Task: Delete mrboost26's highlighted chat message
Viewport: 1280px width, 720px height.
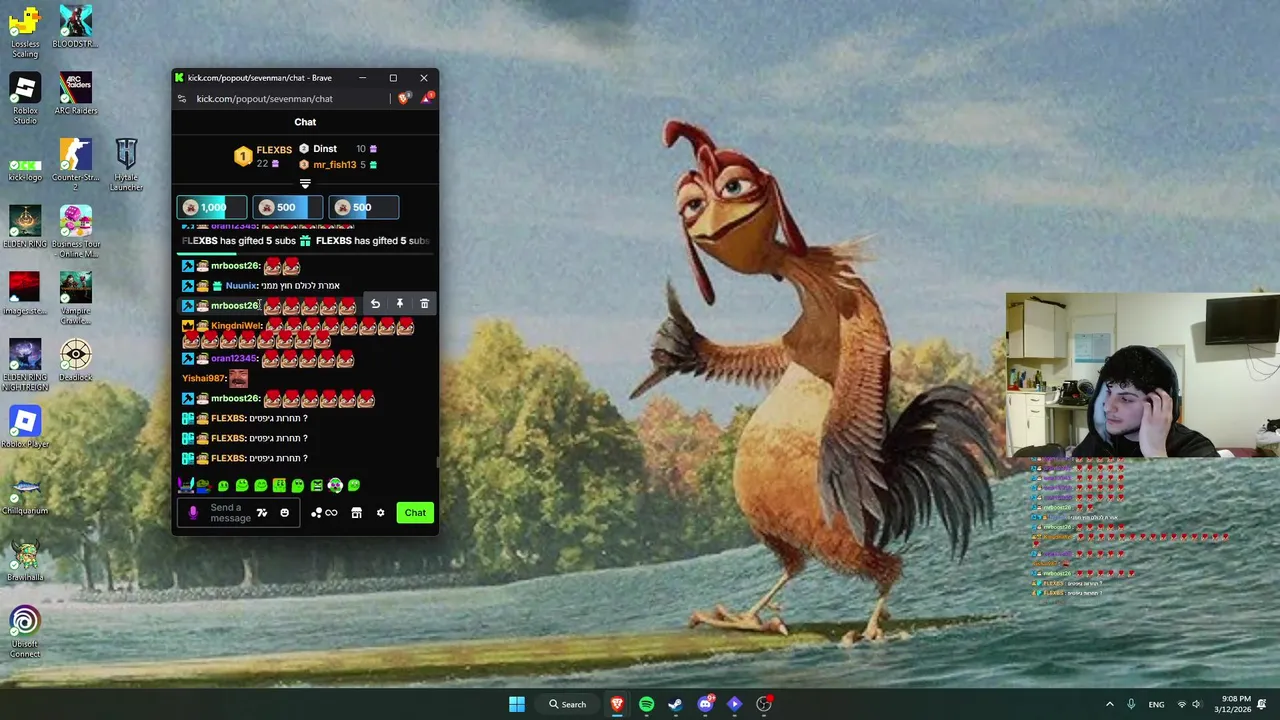Action: 424,304
